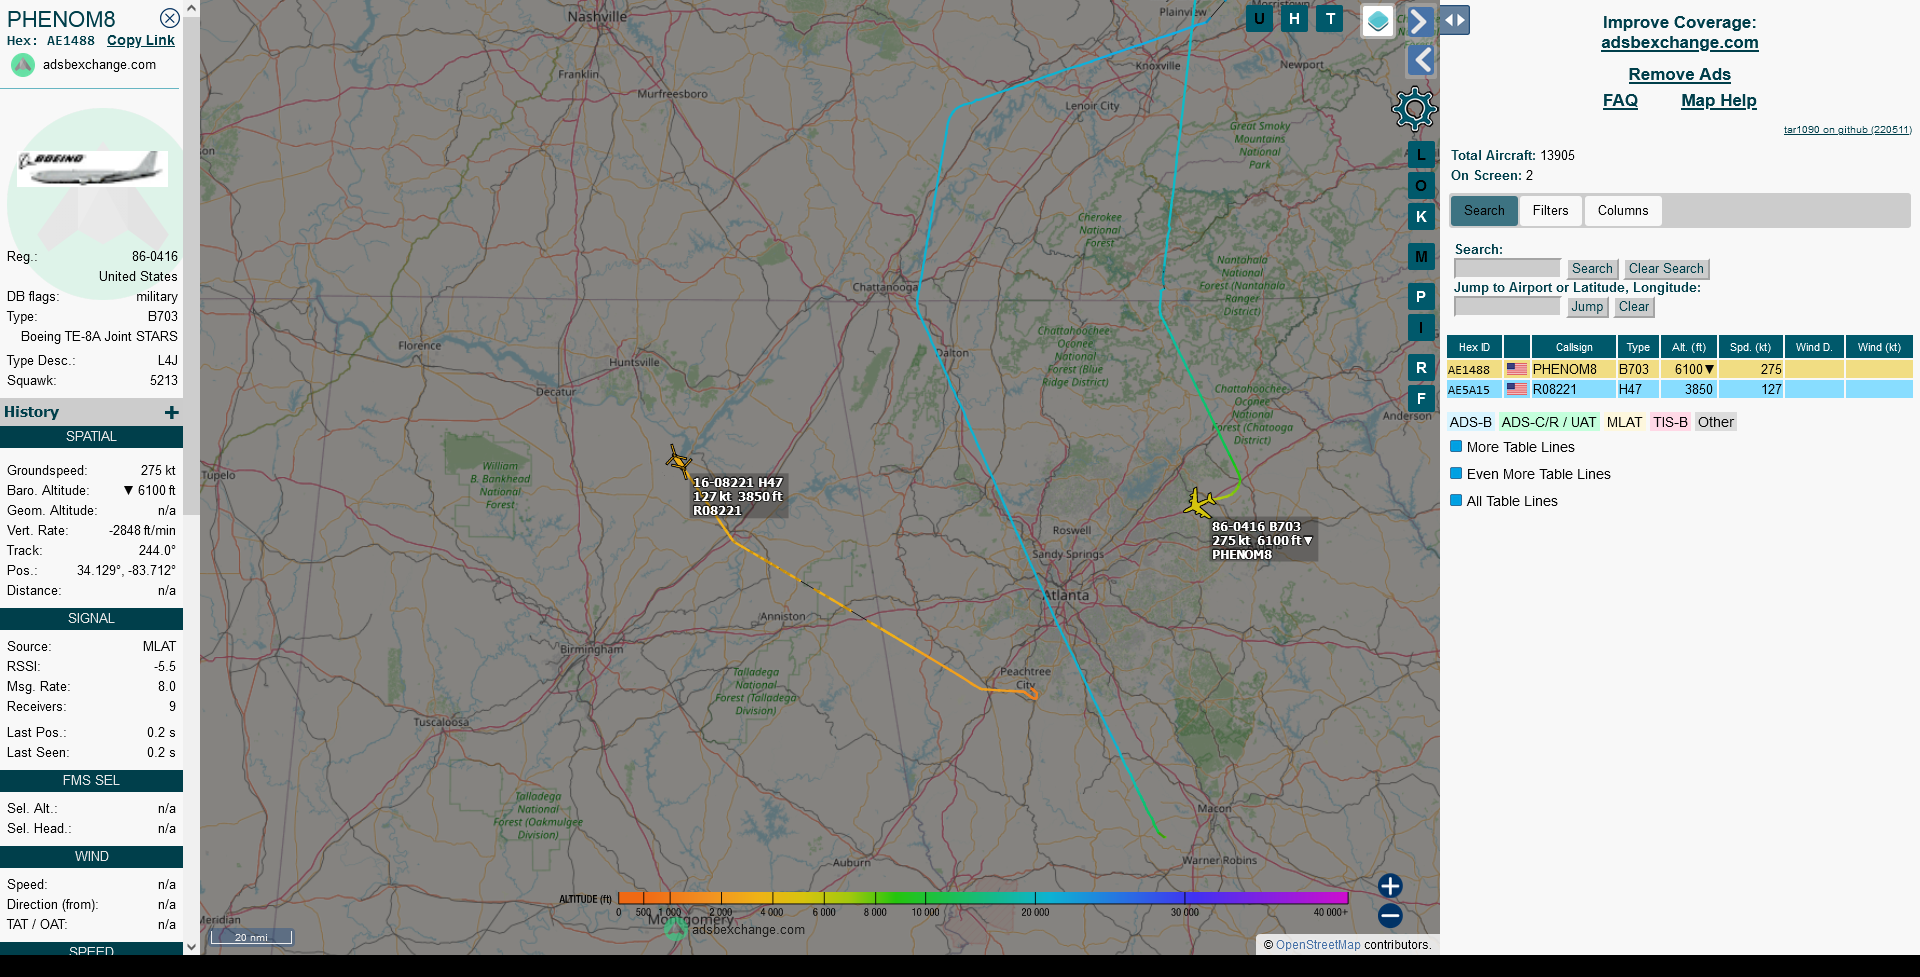Collapse the WIND section header

pos(91,857)
